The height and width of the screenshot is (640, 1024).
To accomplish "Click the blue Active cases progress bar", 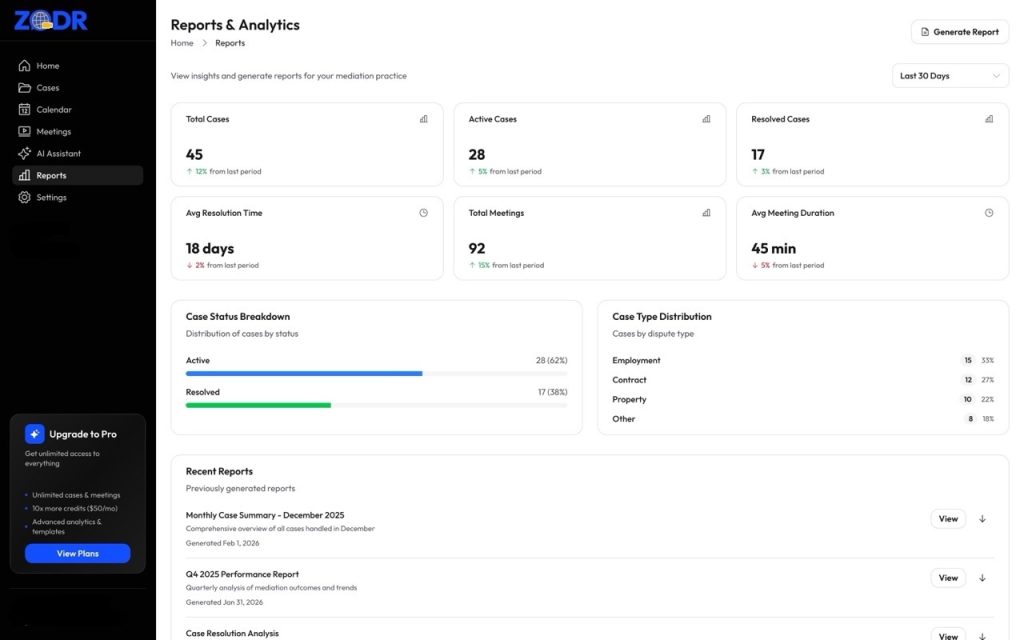I will point(304,373).
